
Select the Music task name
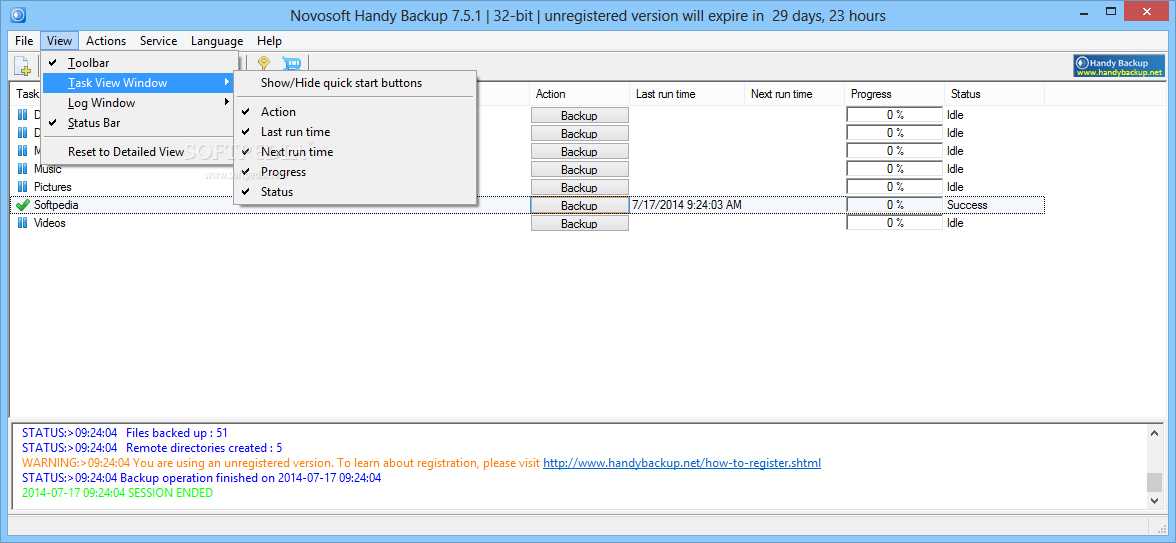tap(47, 169)
